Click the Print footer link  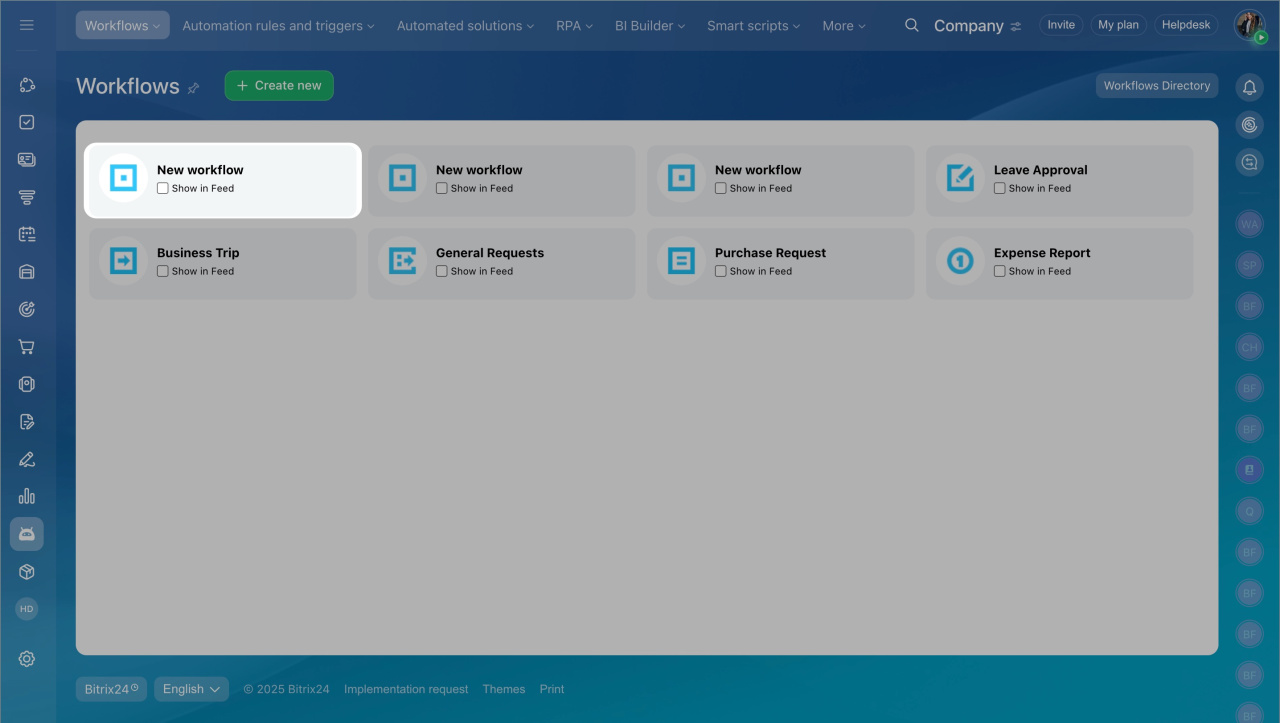pos(552,689)
